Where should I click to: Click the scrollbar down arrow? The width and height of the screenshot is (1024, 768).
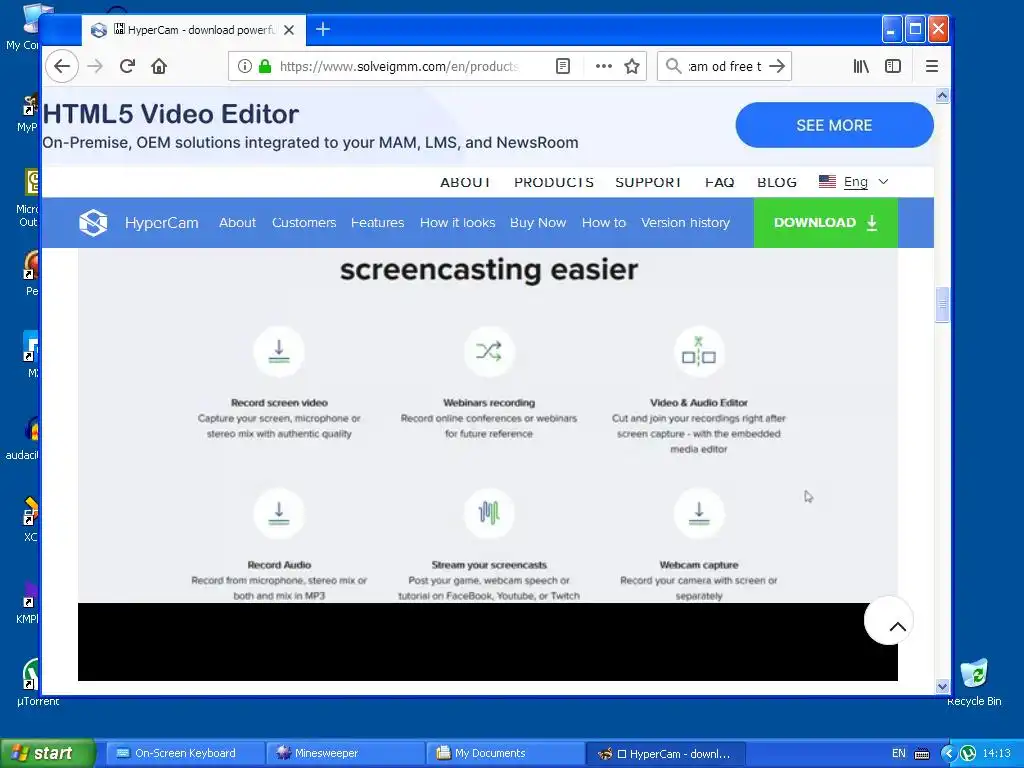[942, 686]
